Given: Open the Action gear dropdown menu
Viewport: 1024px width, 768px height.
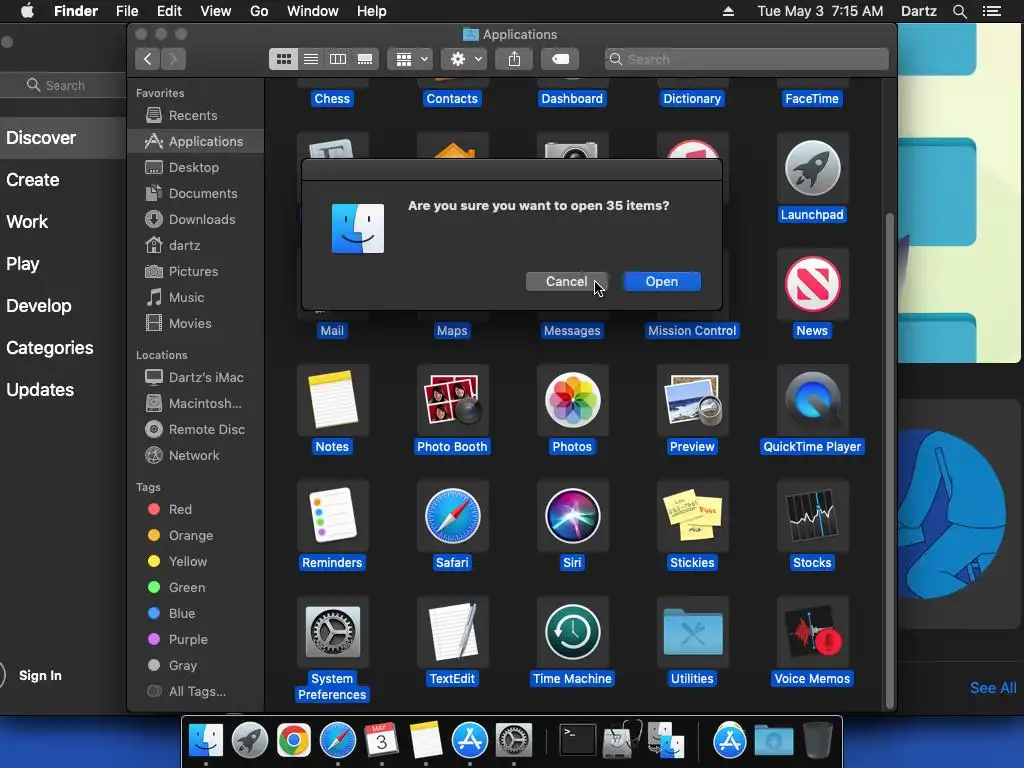Looking at the screenshot, I should tap(465, 59).
